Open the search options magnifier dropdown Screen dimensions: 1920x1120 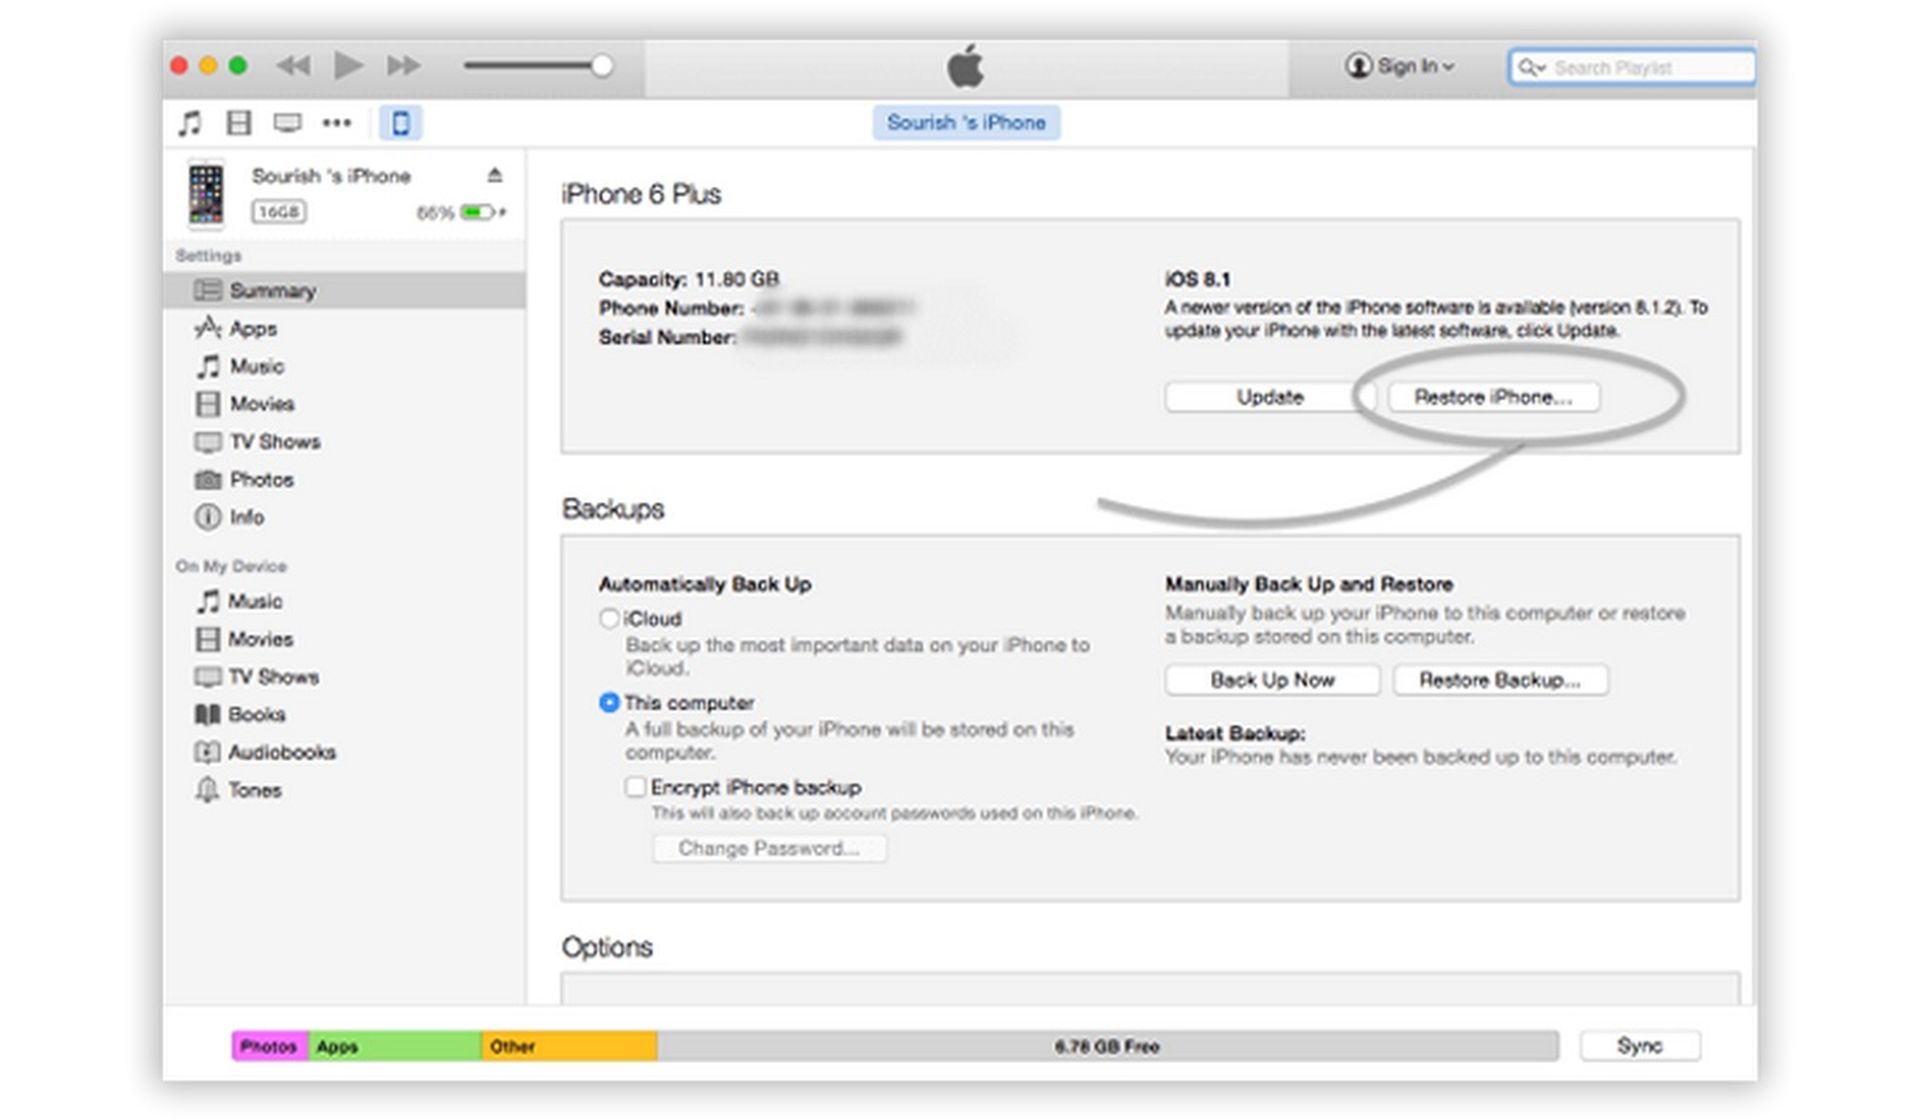point(1531,68)
